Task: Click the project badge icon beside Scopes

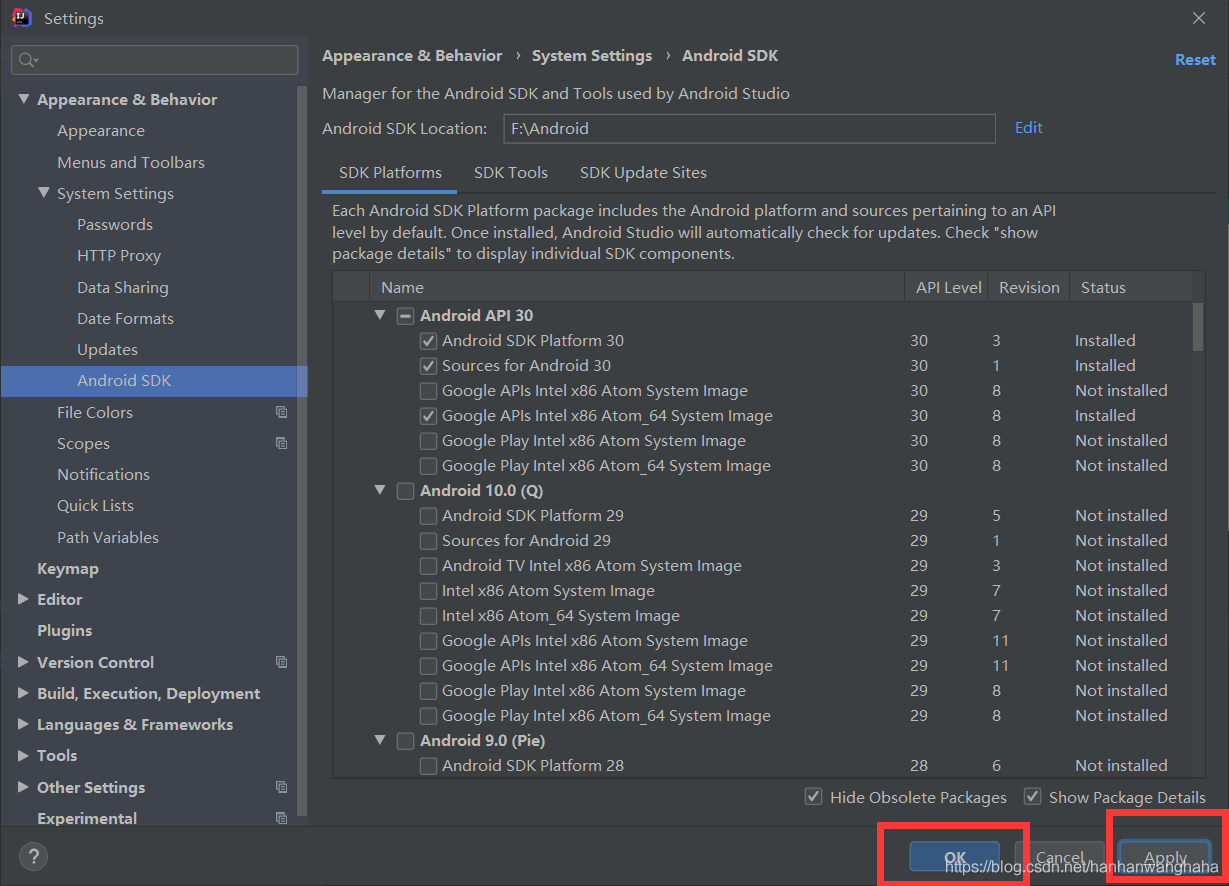Action: (x=281, y=443)
